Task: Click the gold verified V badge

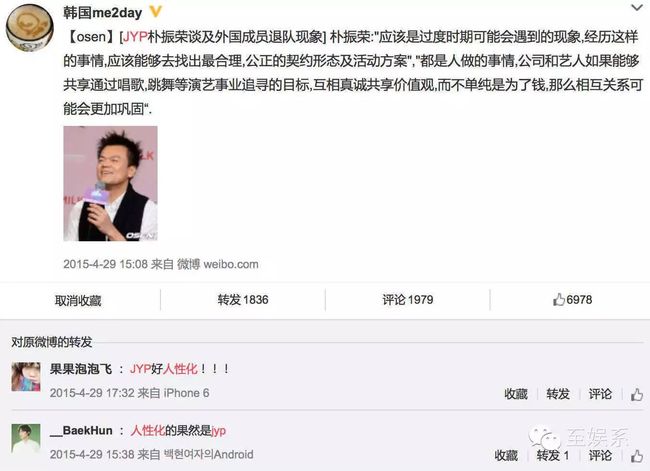Action: [156, 12]
